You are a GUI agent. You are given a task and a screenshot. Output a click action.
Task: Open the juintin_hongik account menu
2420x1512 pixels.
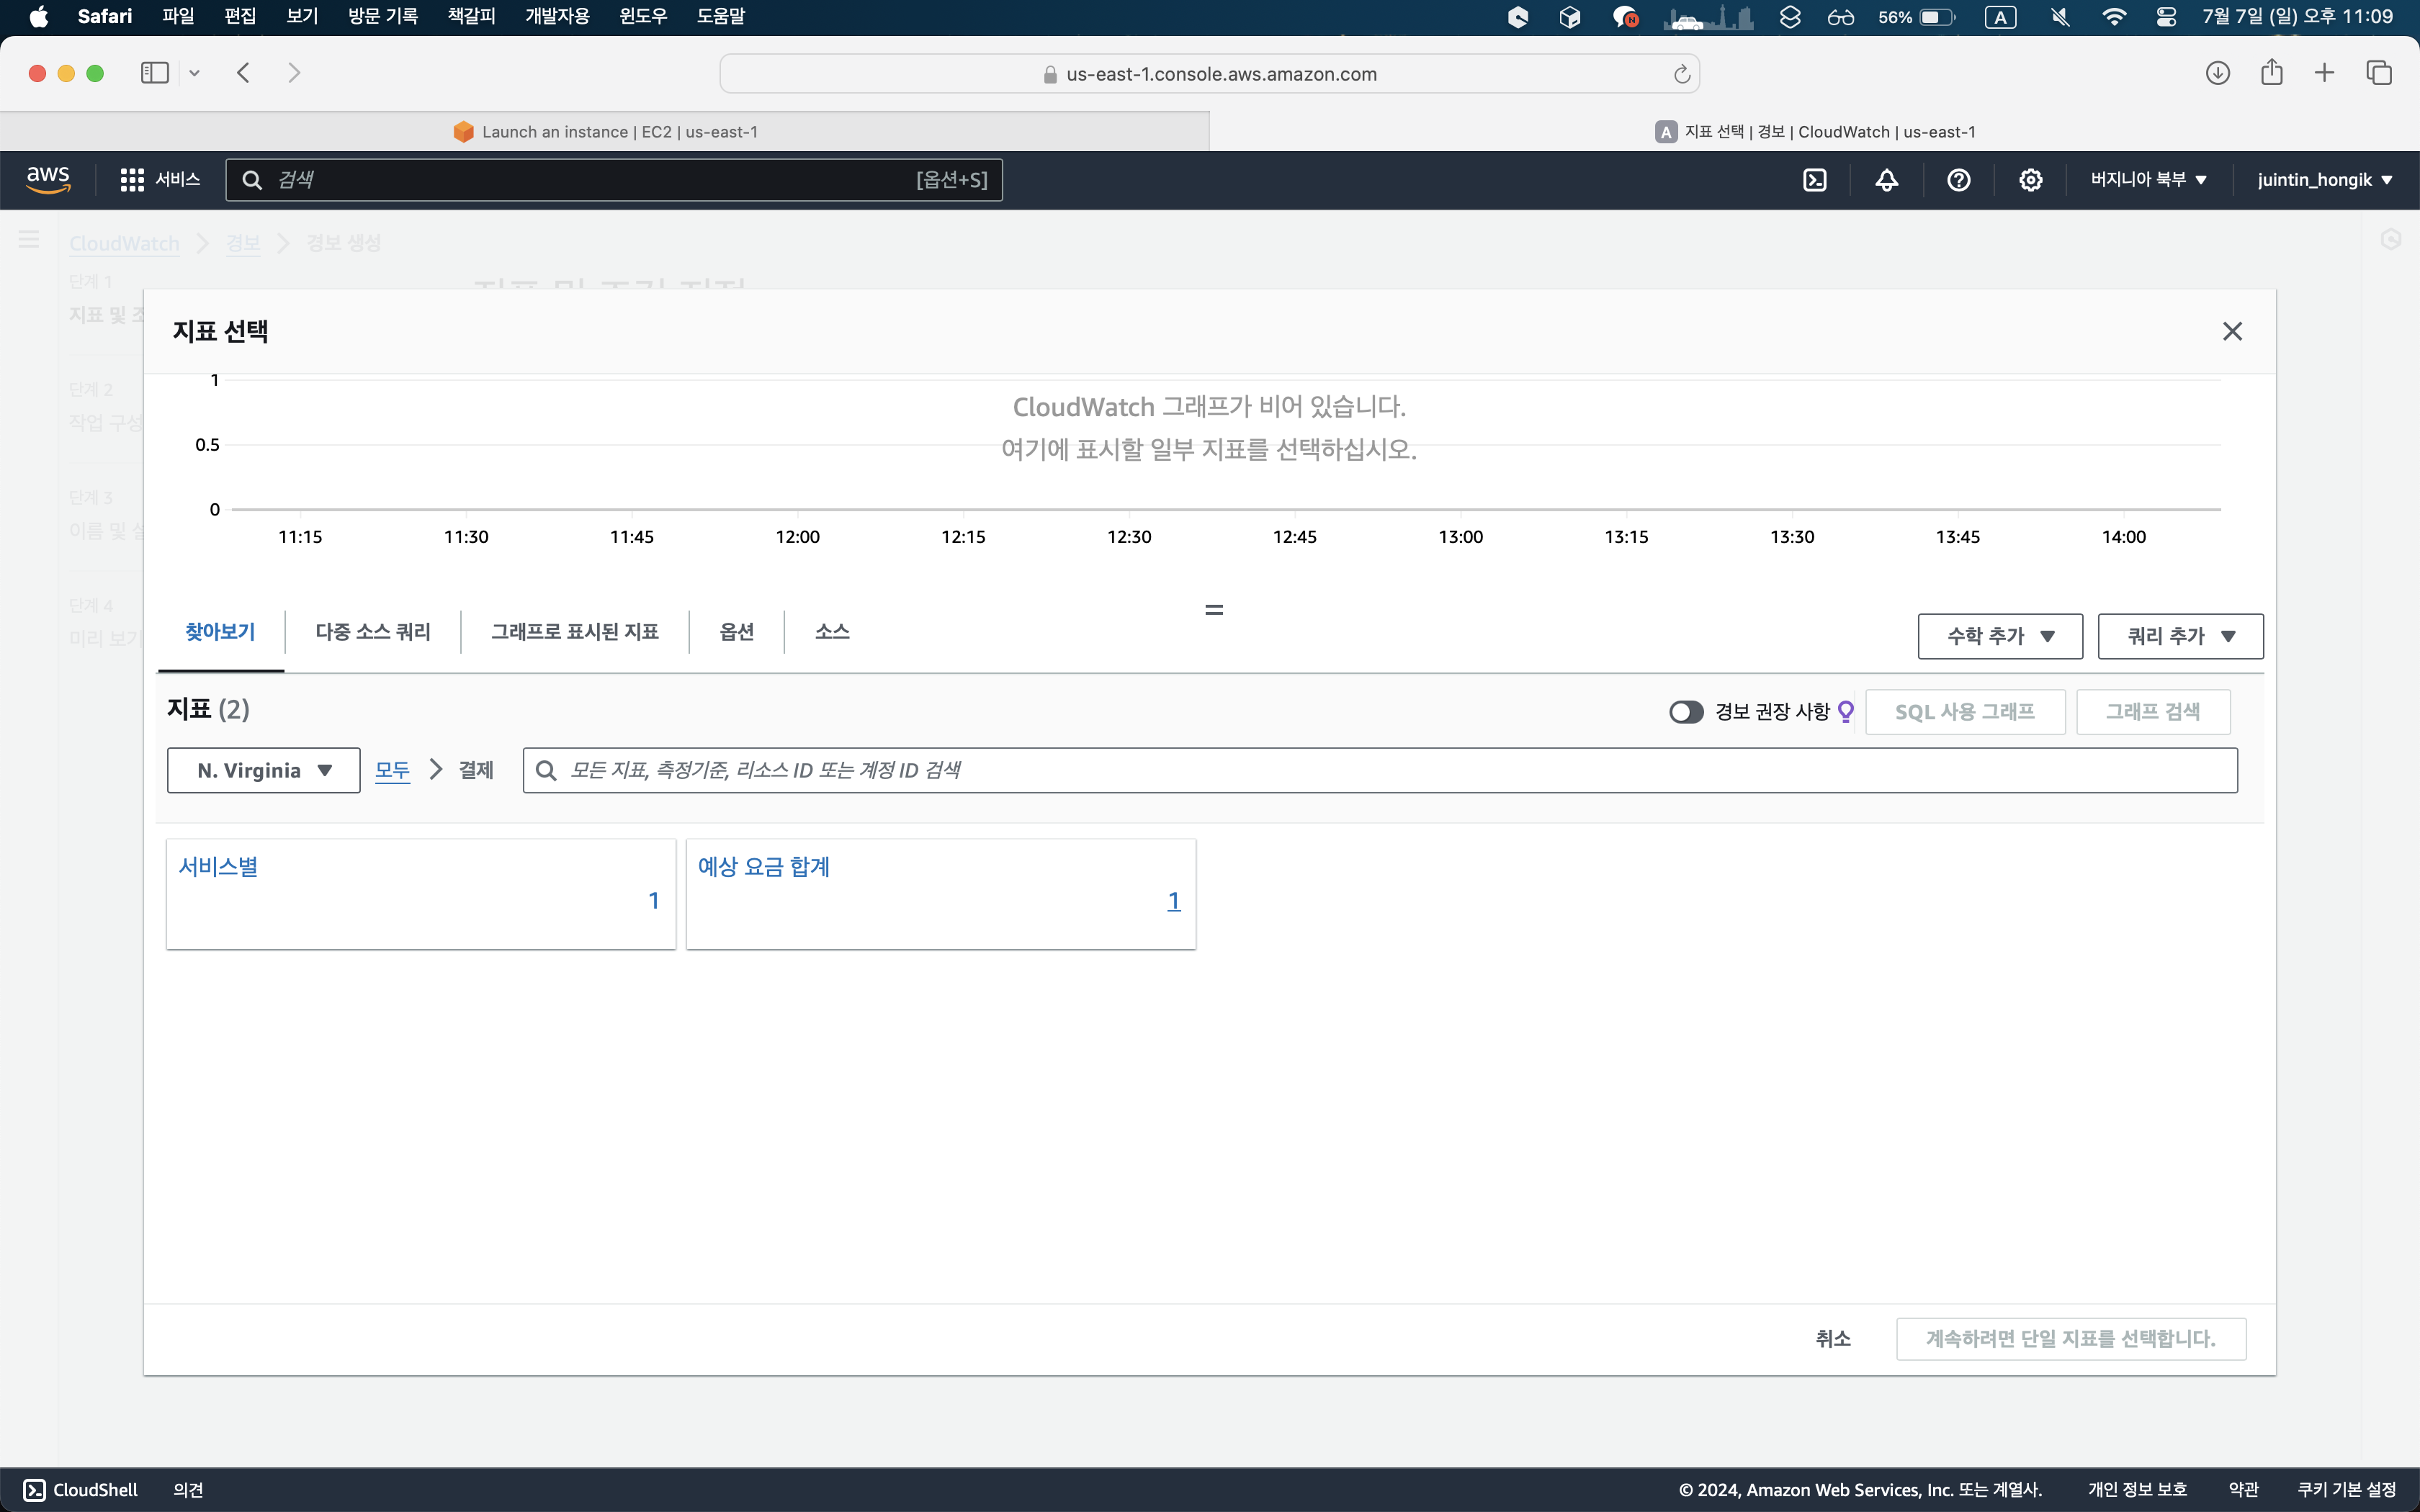click(x=2325, y=180)
